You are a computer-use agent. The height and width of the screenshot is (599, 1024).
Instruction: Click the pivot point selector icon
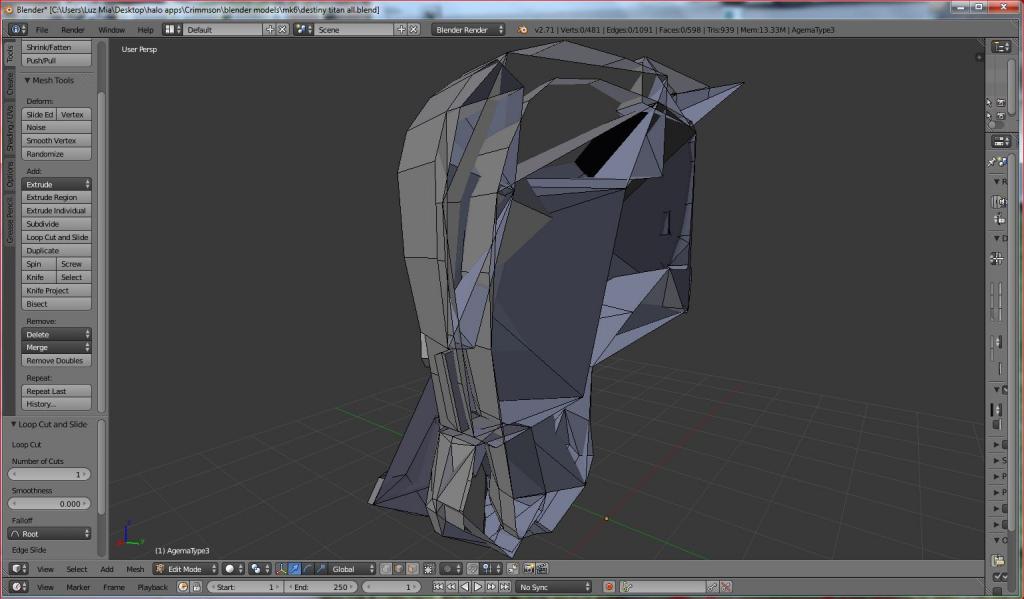[258, 569]
